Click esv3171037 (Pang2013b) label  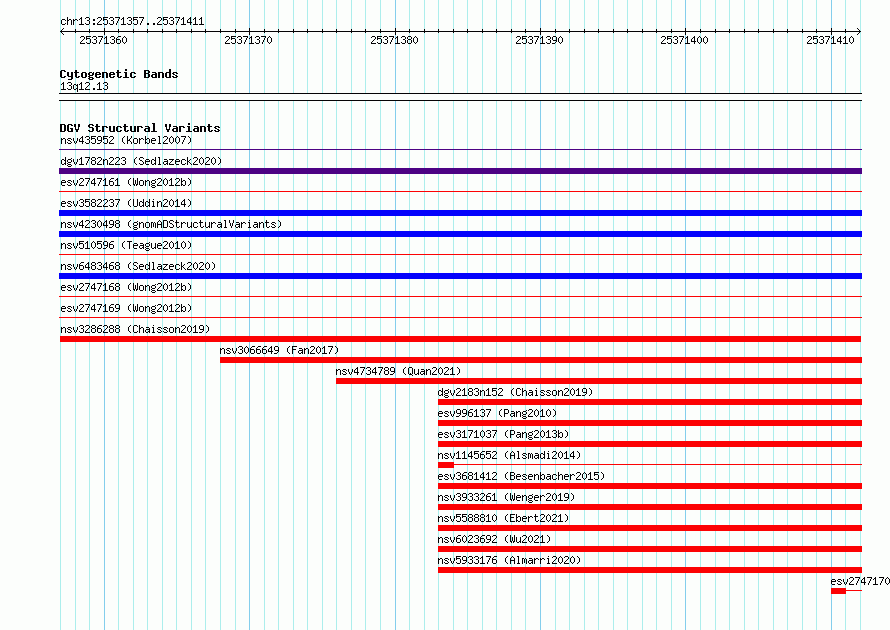503,434
